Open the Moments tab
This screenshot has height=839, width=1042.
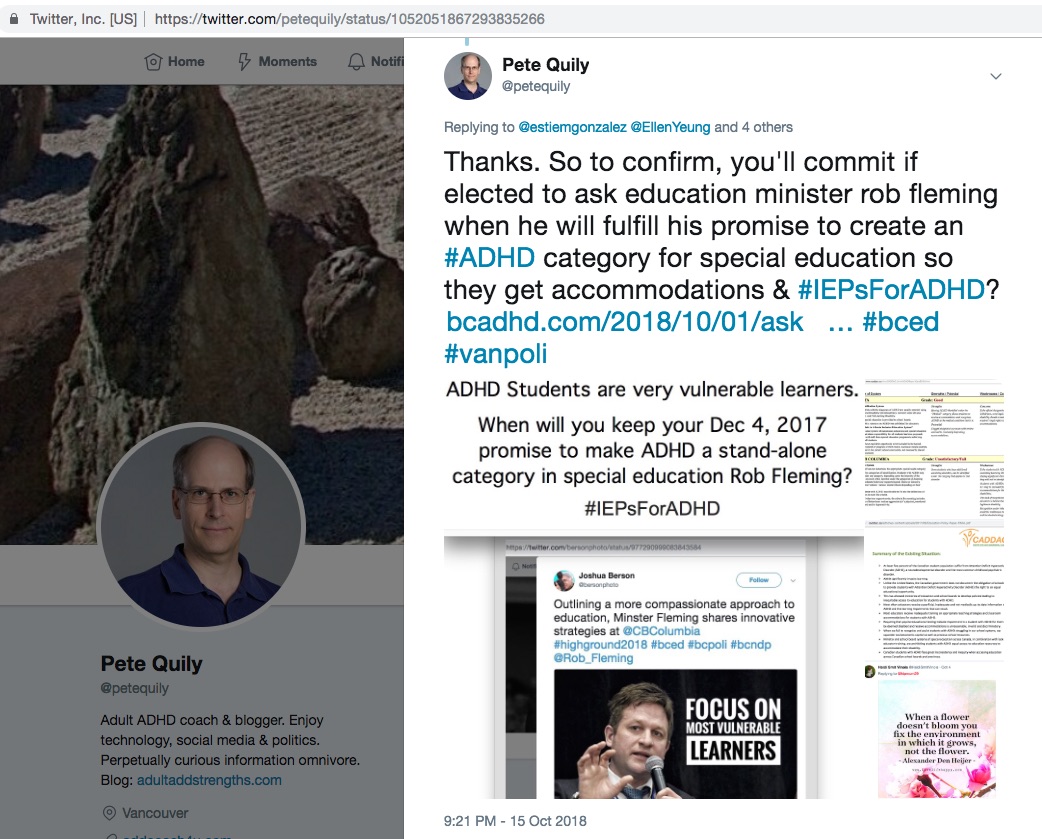tap(289, 61)
